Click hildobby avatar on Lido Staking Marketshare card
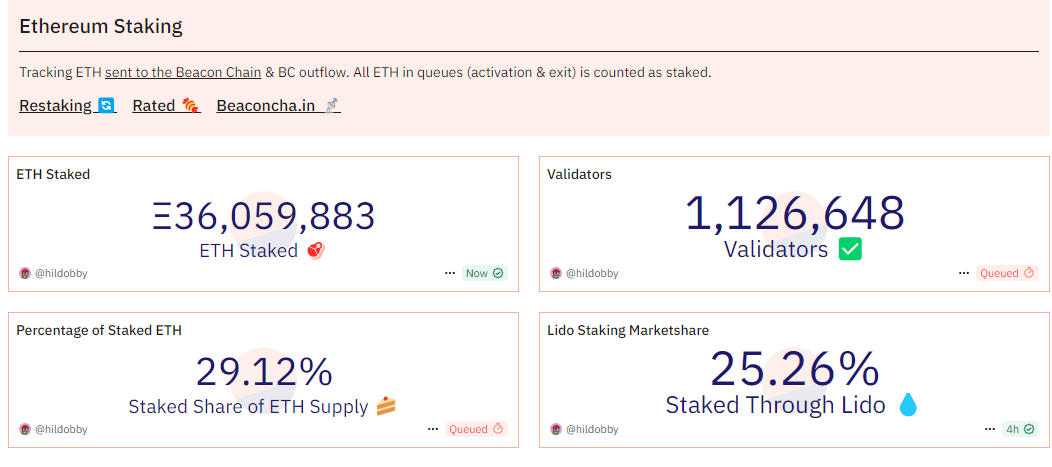The height and width of the screenshot is (467, 1052). (x=556, y=429)
